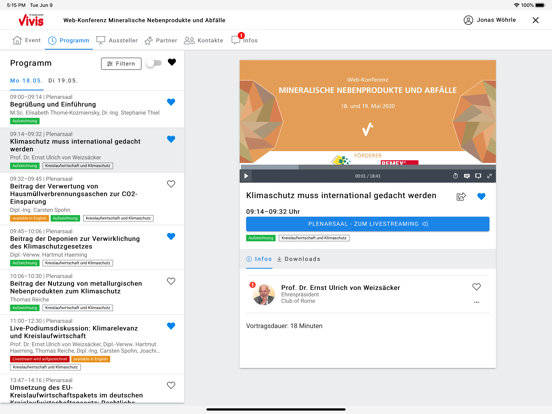This screenshot has height=414, width=552.
Task: Favorite metallurgischen Nebenprodukten session heart
Action: coord(171,281)
